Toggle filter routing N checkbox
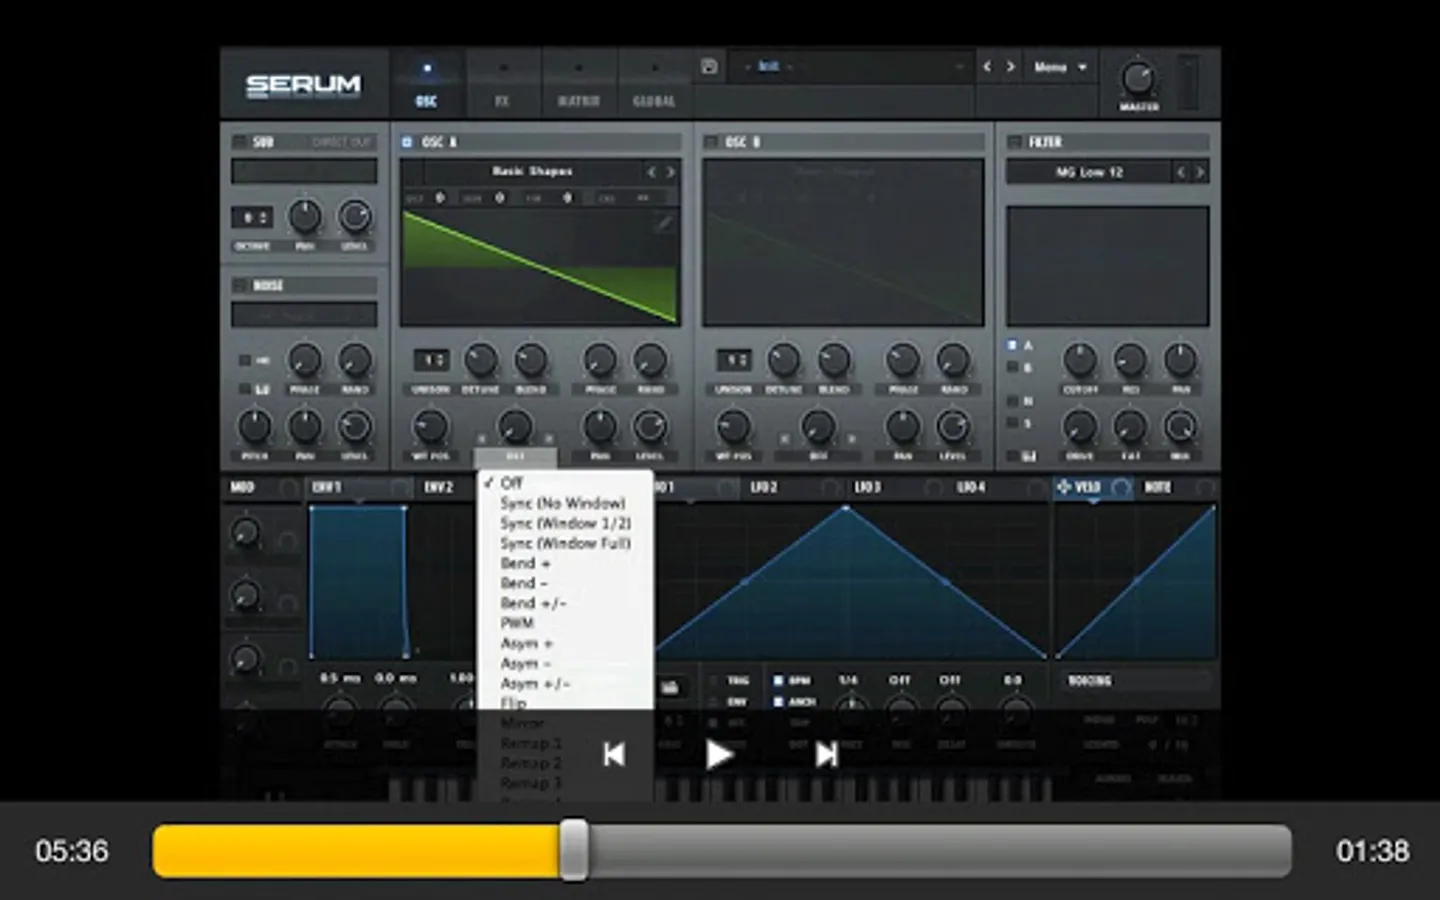This screenshot has width=1440, height=900. point(1012,401)
